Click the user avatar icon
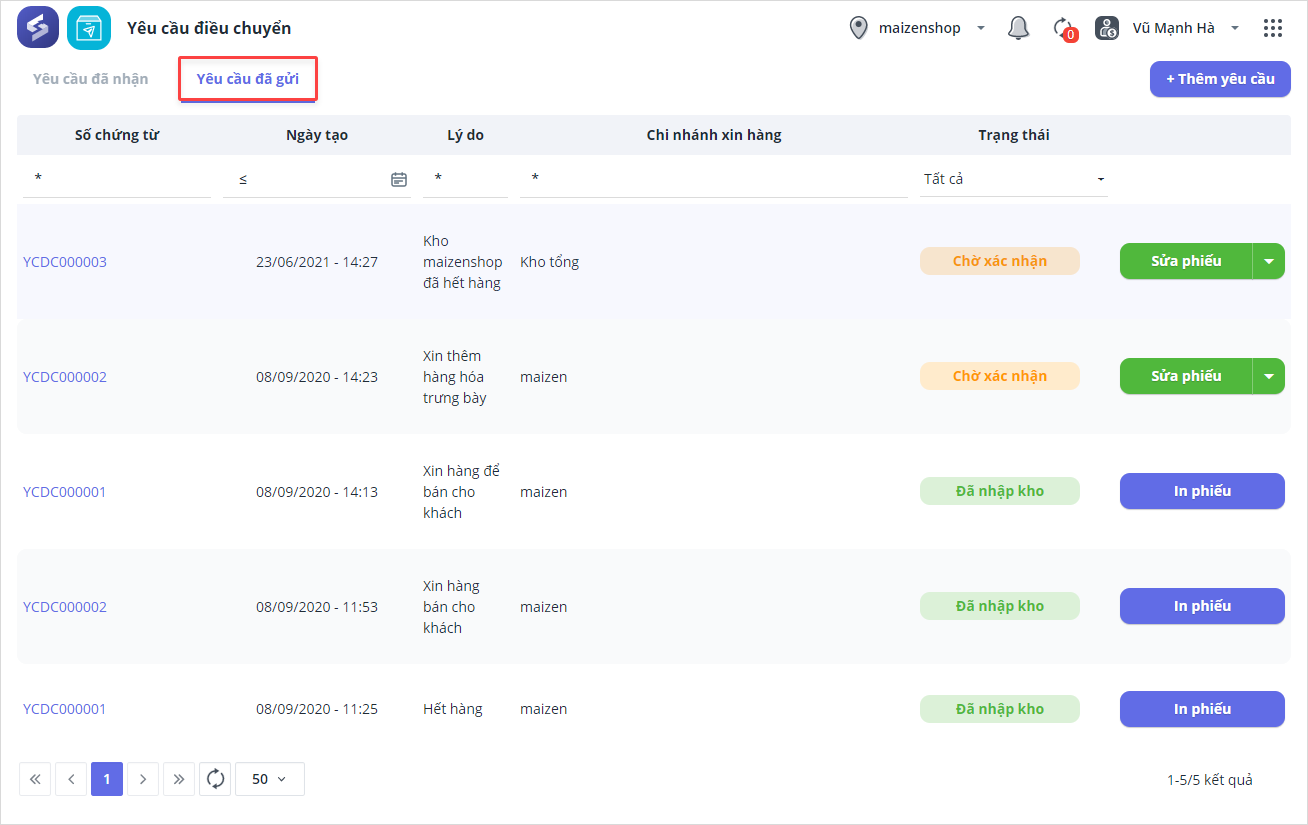Screen dimensions: 1308x825 click(1107, 28)
